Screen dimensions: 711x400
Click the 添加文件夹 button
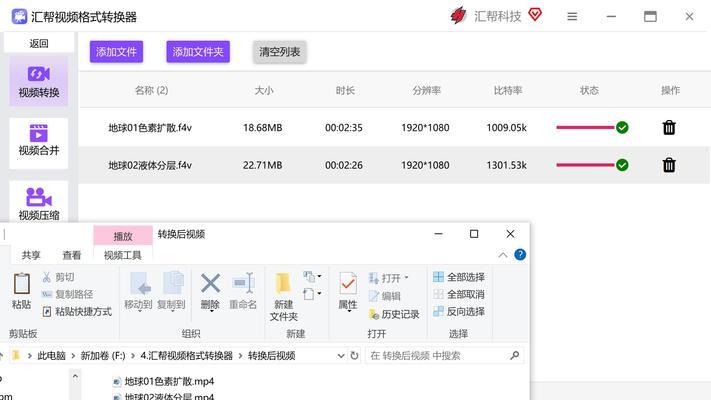198,52
